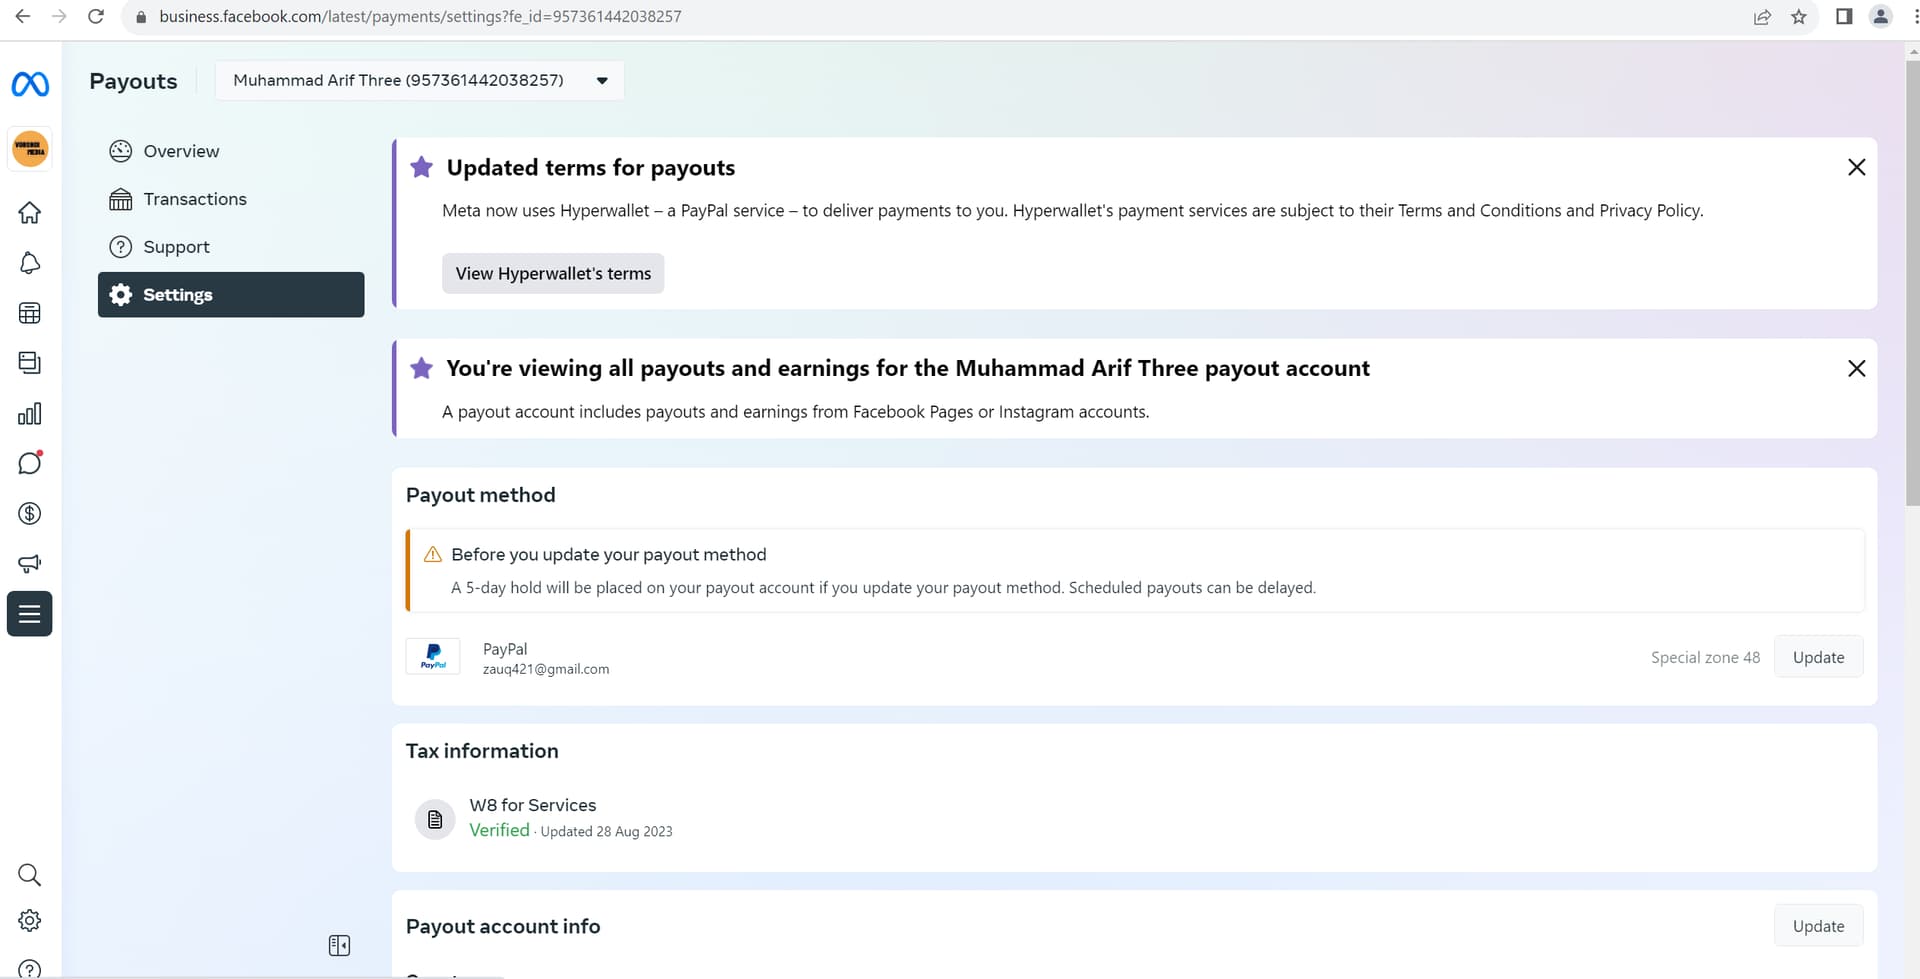Open Insights bar chart icon
The image size is (1920, 979).
[x=30, y=414]
